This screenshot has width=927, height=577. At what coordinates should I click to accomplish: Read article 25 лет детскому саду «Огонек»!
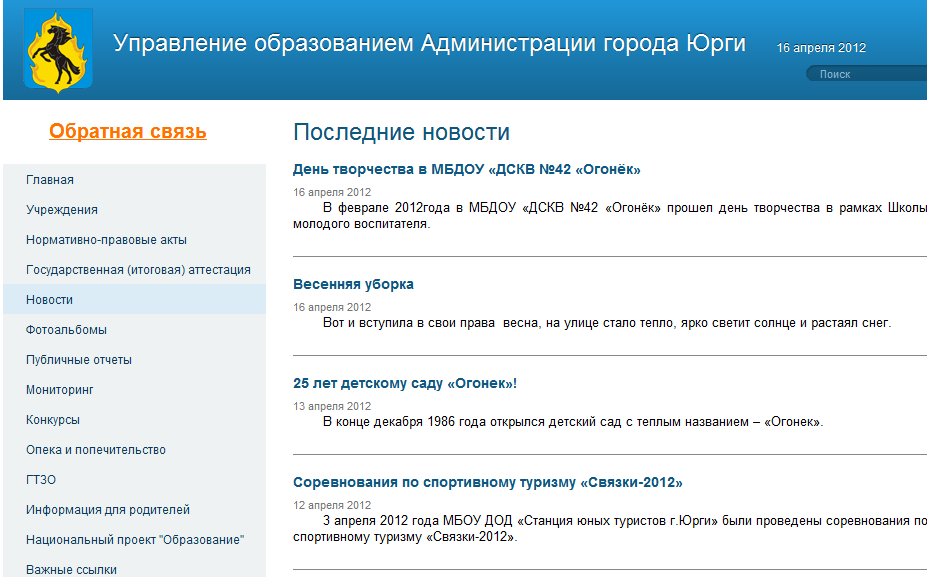coord(404,383)
